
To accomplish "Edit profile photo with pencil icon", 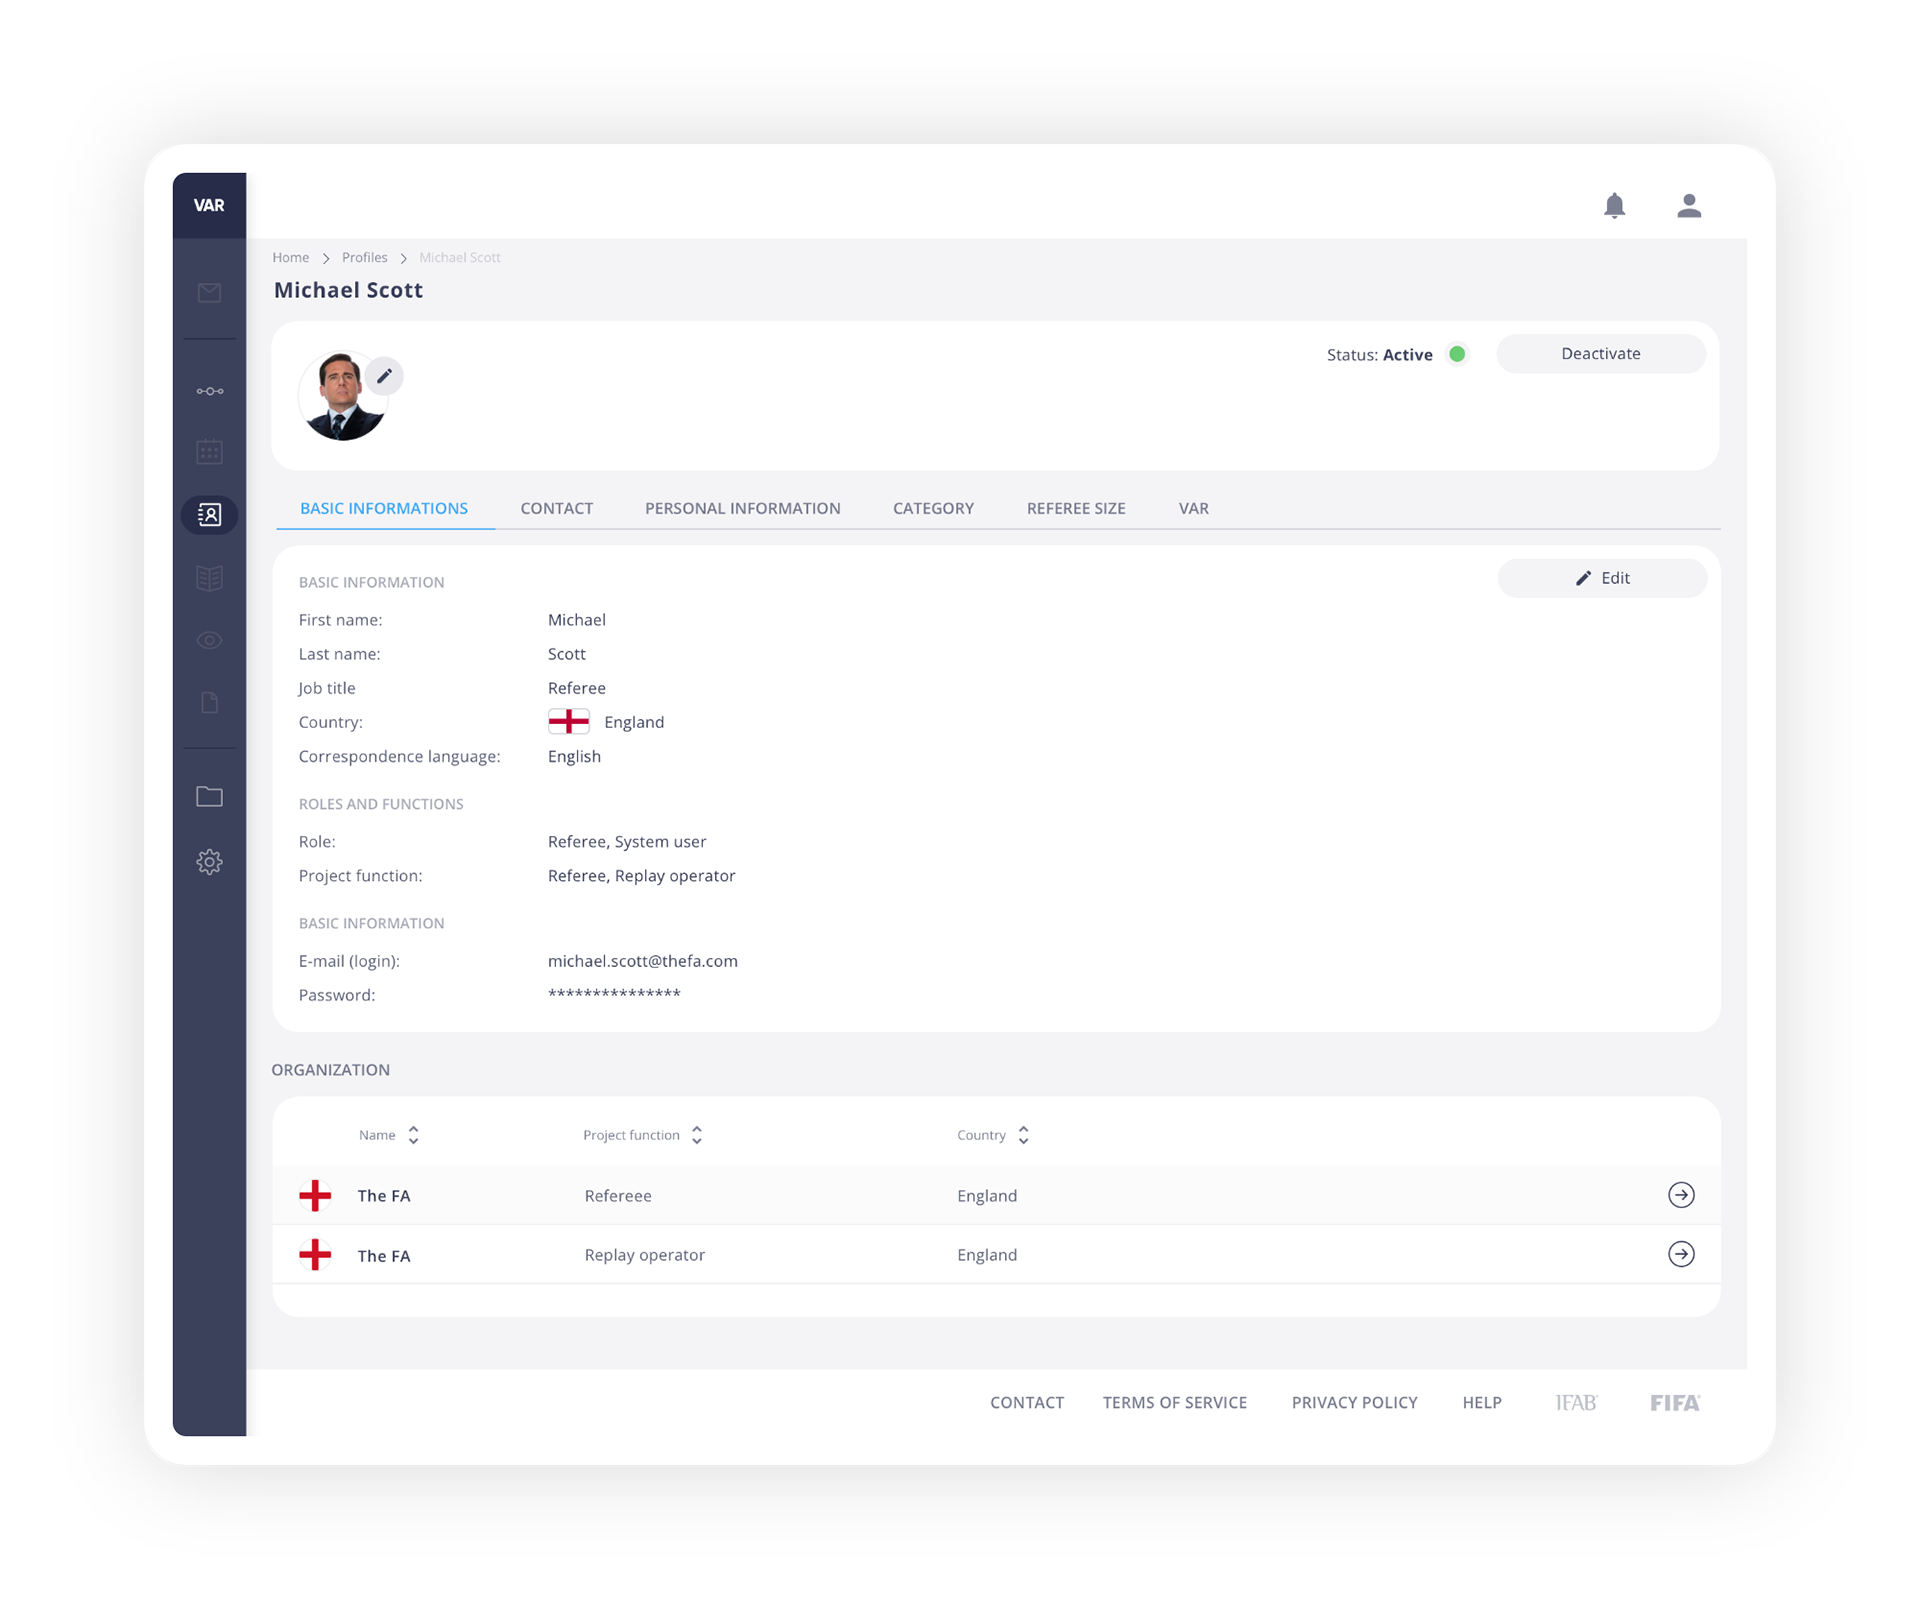I will [384, 376].
